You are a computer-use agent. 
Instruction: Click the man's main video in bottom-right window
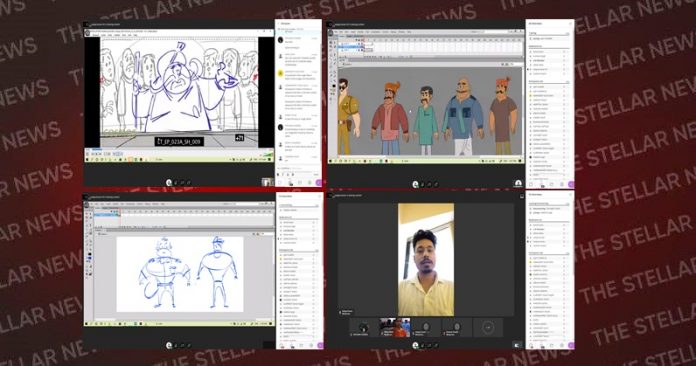(426, 260)
